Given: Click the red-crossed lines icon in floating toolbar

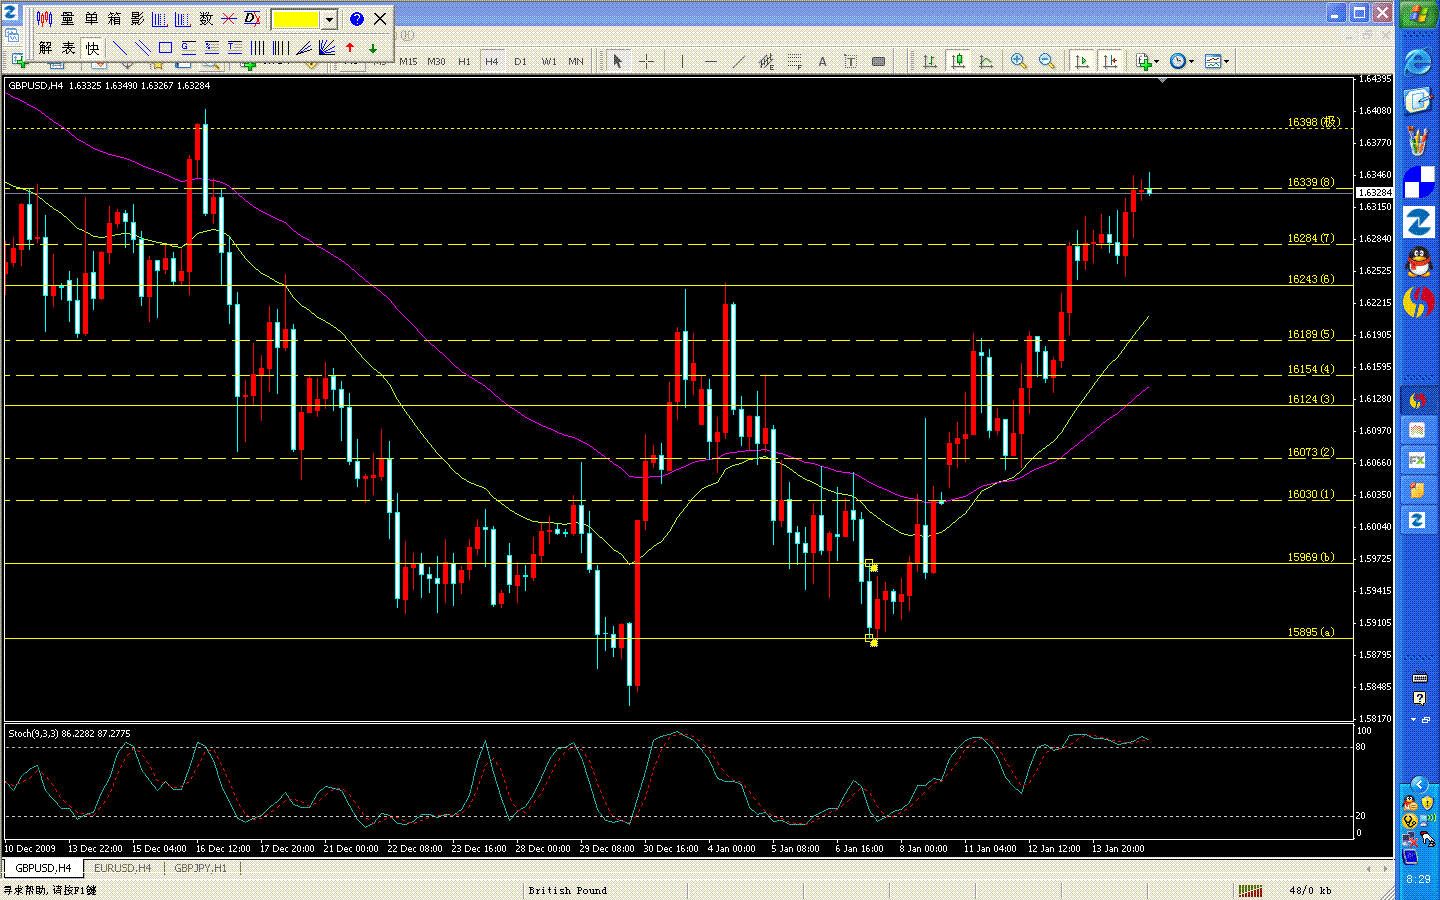Looking at the screenshot, I should click(229, 19).
